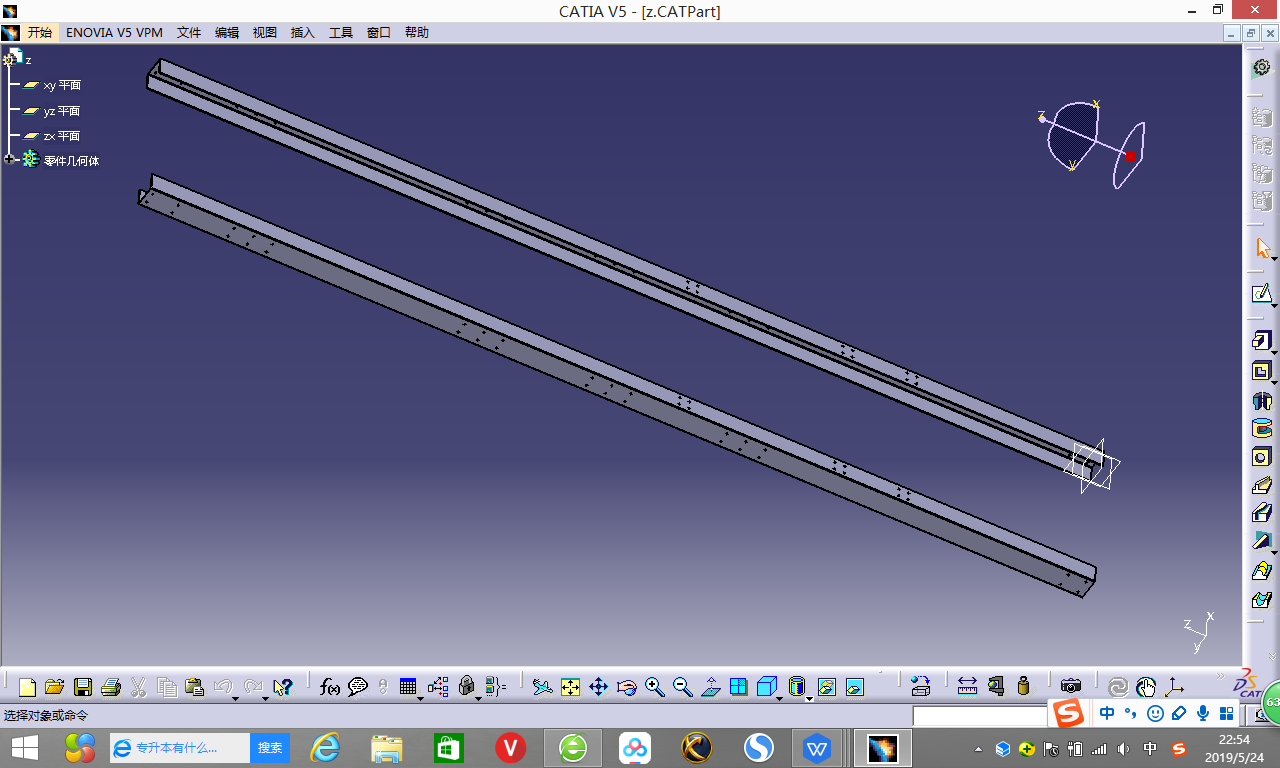The width and height of the screenshot is (1280, 768).
Task: Click the lock icon in bottom toolbar
Action: click(466, 687)
